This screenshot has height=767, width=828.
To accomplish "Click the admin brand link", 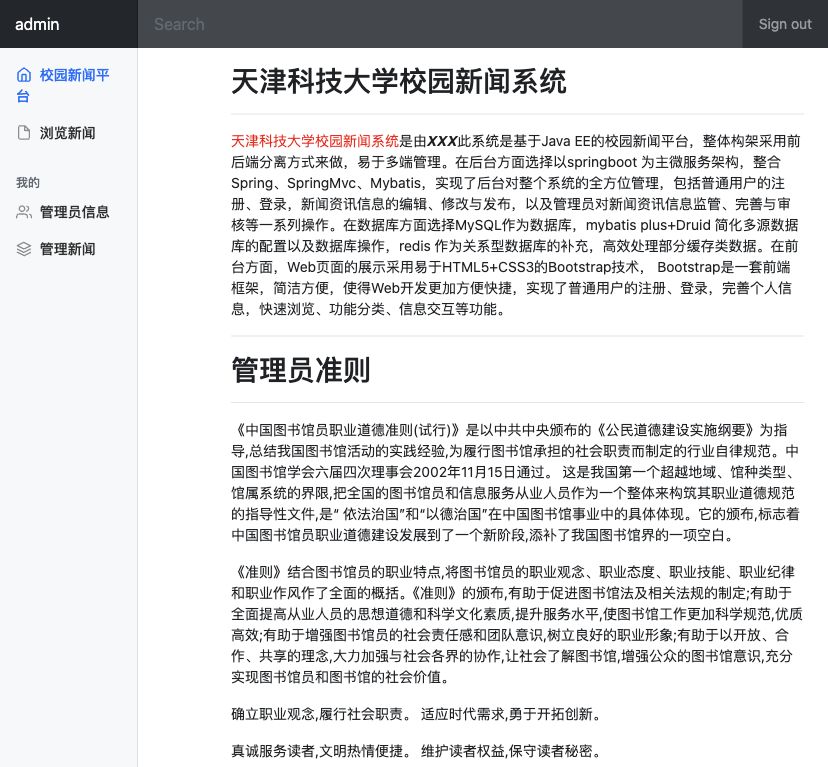I will tap(37, 24).
